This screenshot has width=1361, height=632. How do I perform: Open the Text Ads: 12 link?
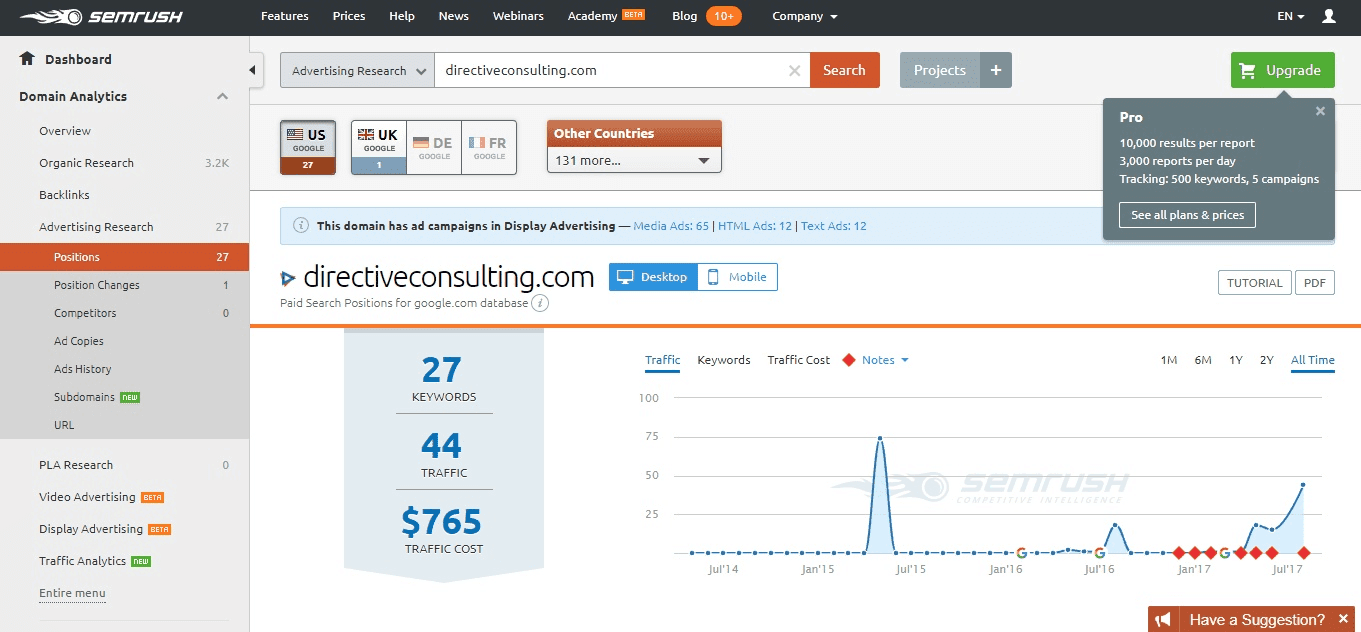pyautogui.click(x=834, y=226)
